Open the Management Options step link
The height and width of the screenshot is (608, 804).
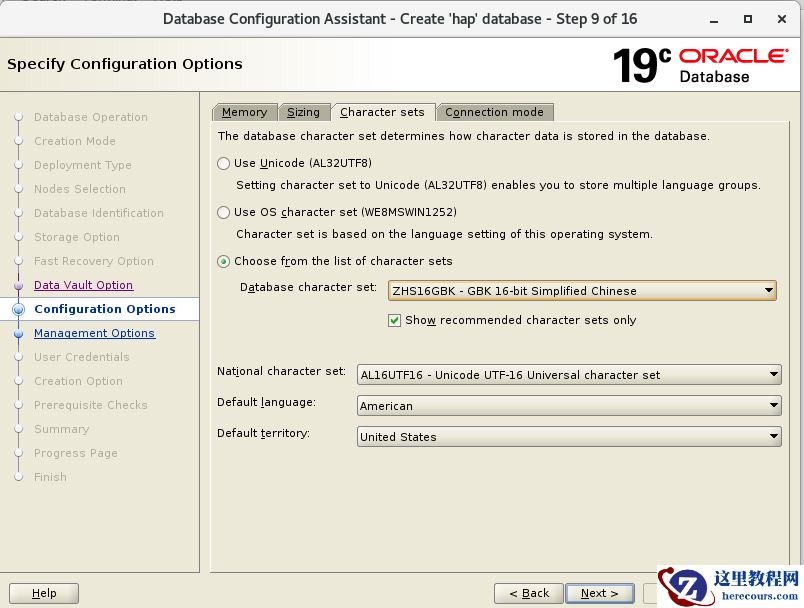(94, 333)
